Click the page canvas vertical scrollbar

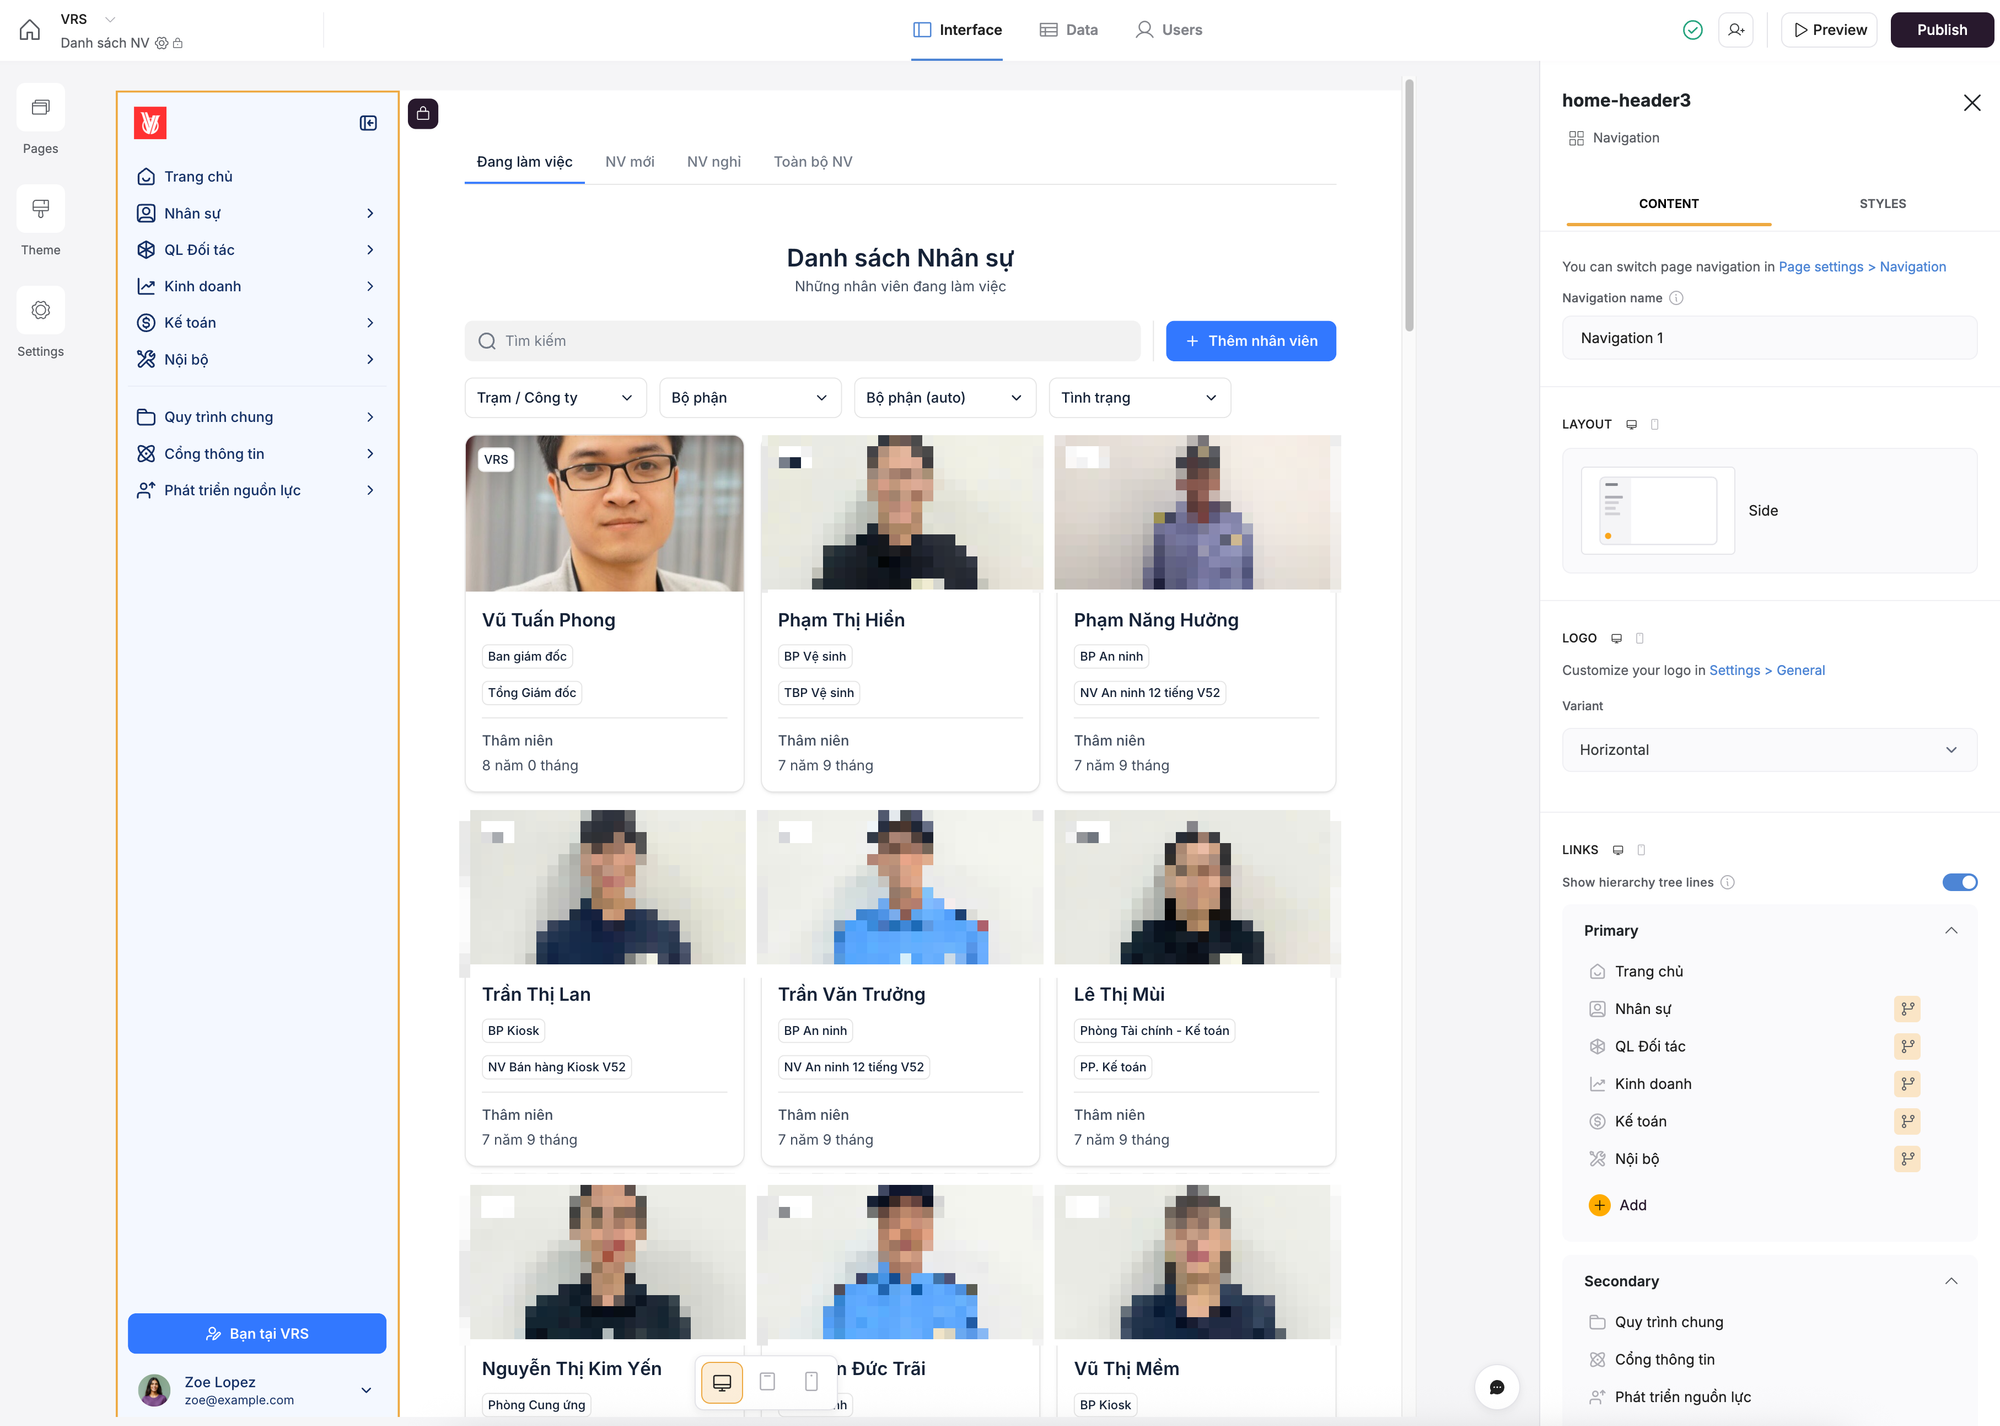tap(1409, 205)
